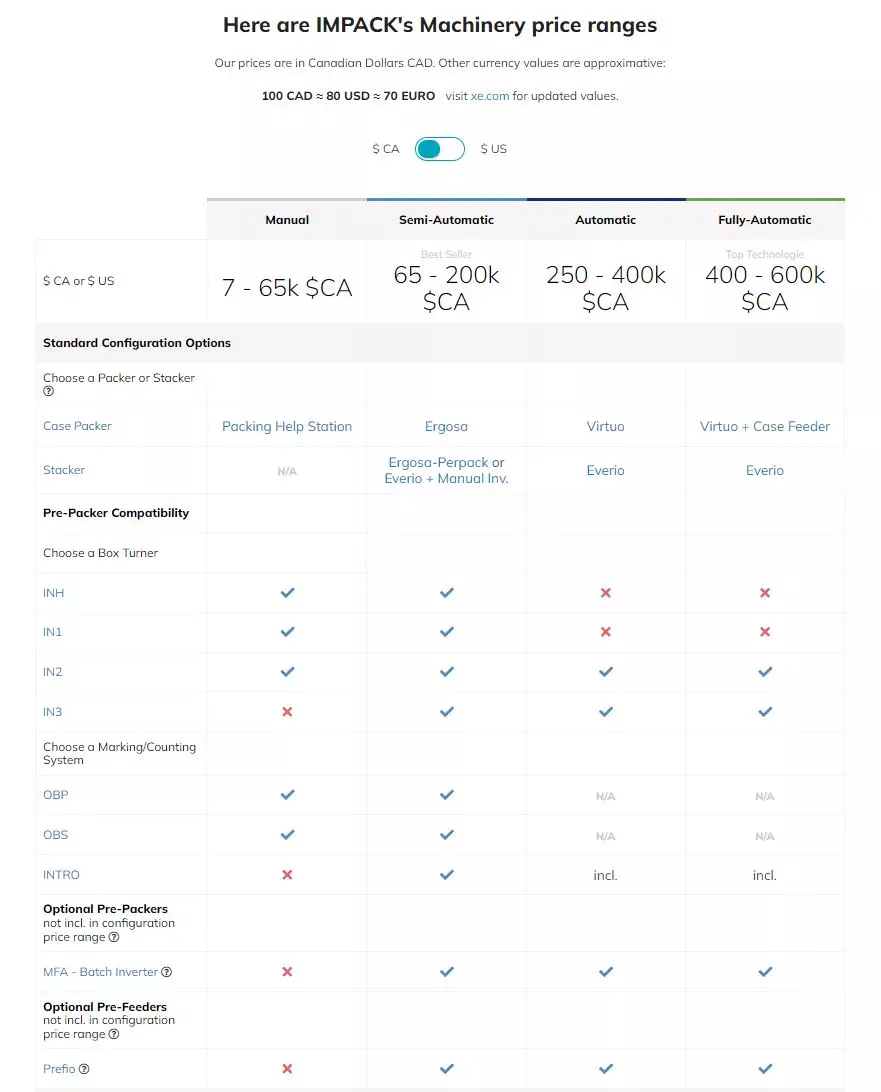The image size is (881, 1092).
Task: Open the IN1 box turner link
Action: click(52, 632)
